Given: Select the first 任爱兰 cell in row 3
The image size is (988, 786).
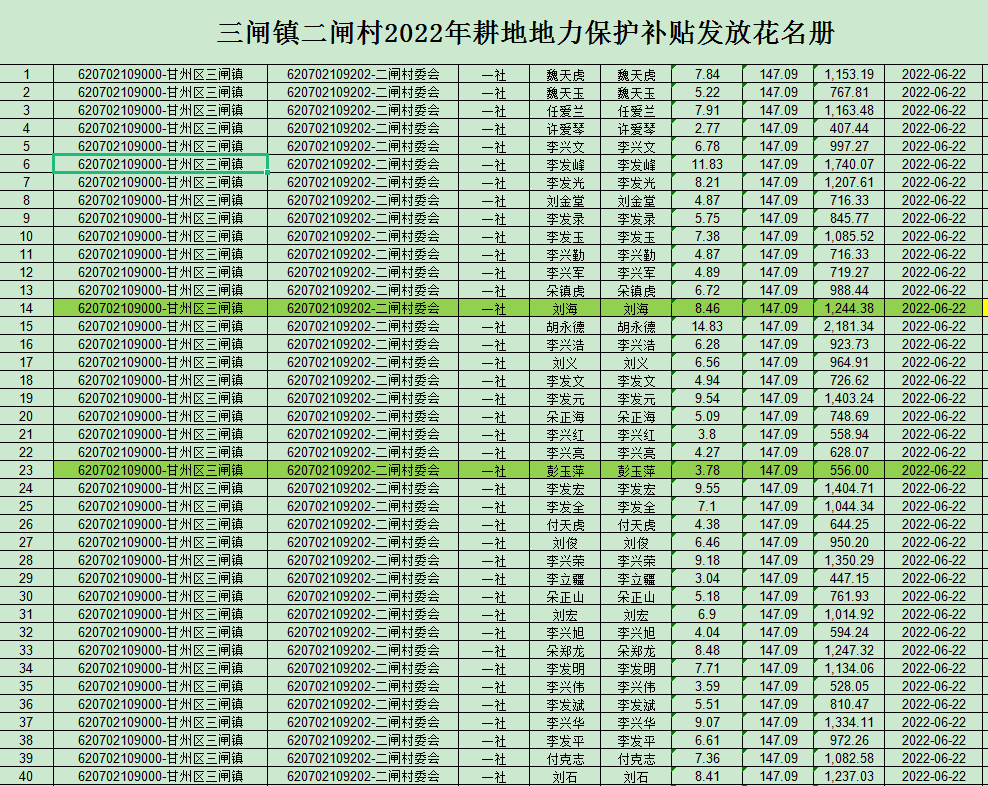Looking at the screenshot, I should tap(565, 110).
